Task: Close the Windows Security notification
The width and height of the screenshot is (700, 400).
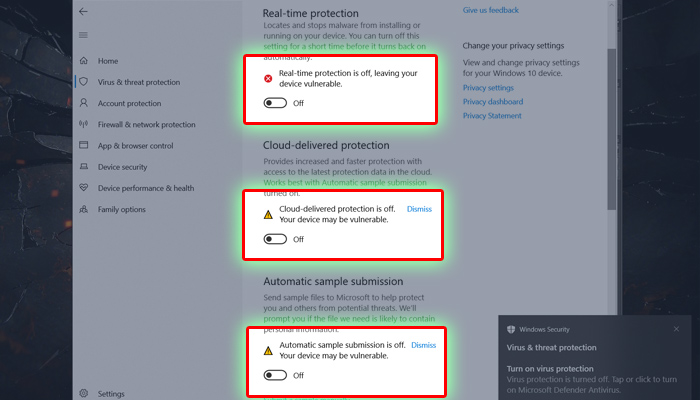Action: click(x=676, y=329)
